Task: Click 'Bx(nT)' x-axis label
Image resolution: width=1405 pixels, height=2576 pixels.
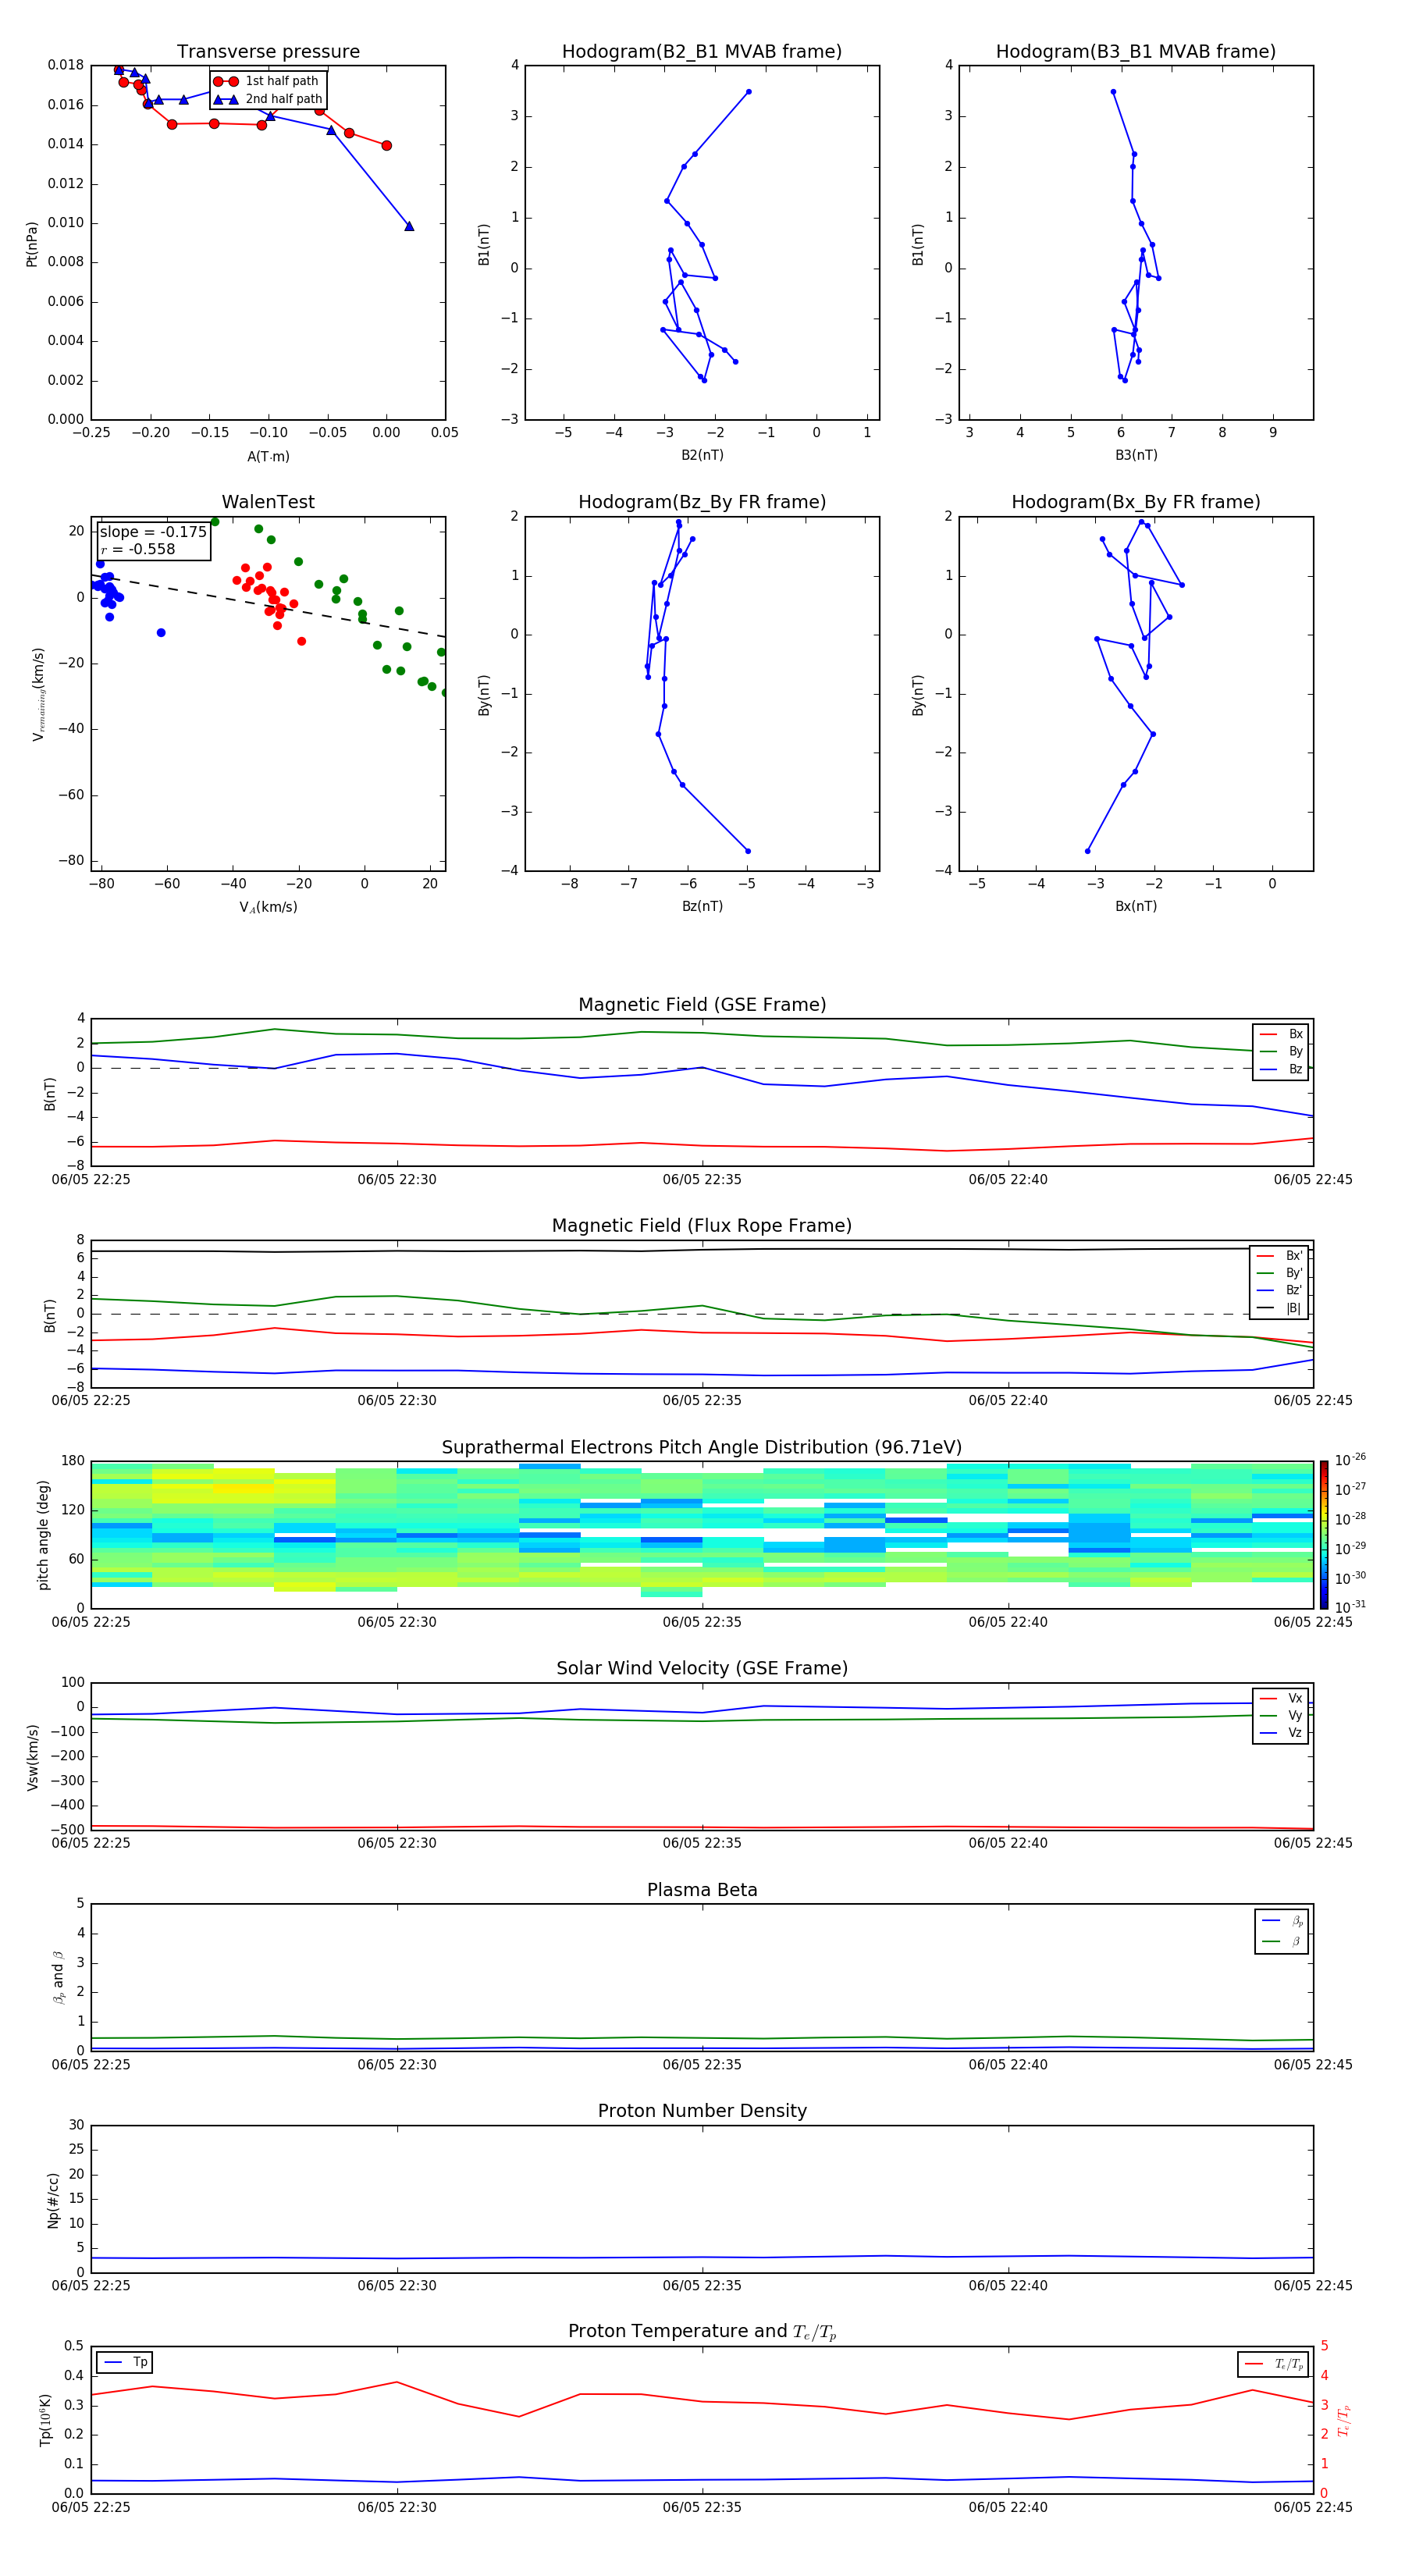Action: (1136, 906)
